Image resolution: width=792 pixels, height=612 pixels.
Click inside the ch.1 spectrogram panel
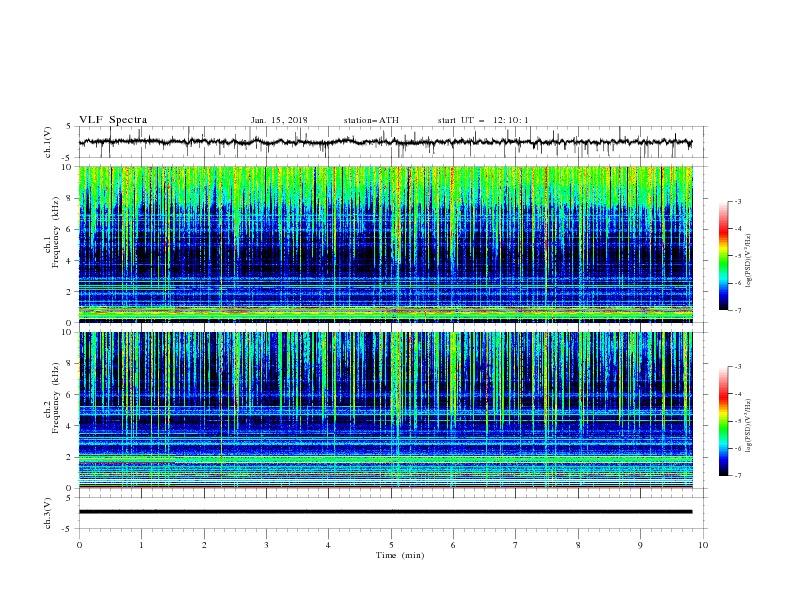[x=385, y=244]
